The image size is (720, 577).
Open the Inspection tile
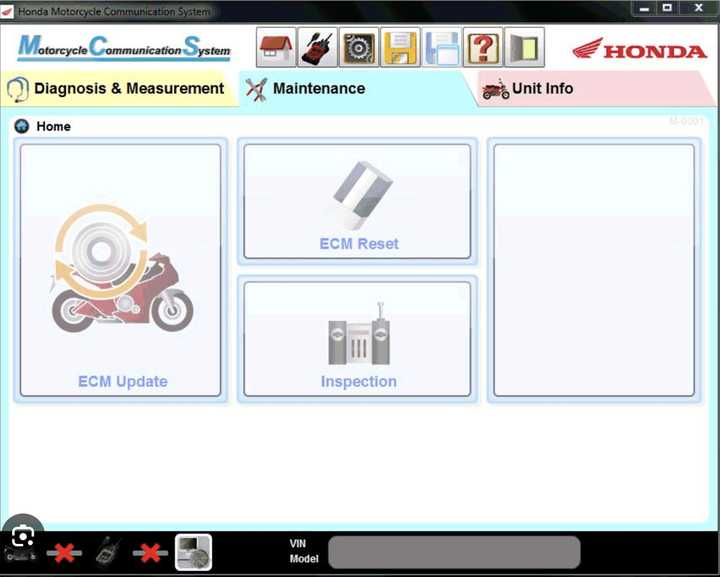point(357,339)
